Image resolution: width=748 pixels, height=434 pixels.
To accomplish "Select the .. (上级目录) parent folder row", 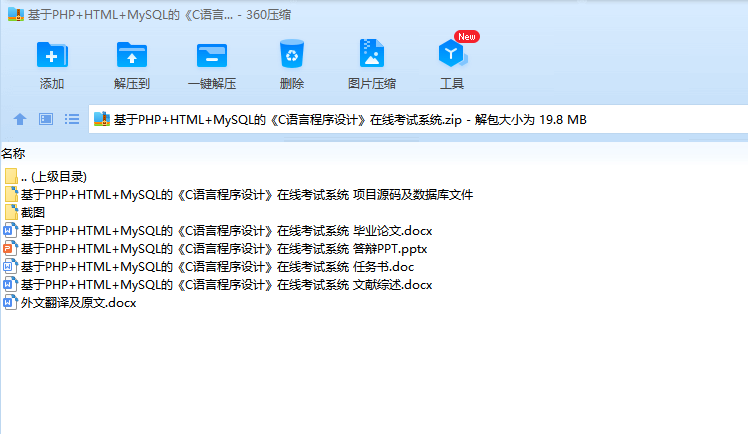I will point(46,176).
